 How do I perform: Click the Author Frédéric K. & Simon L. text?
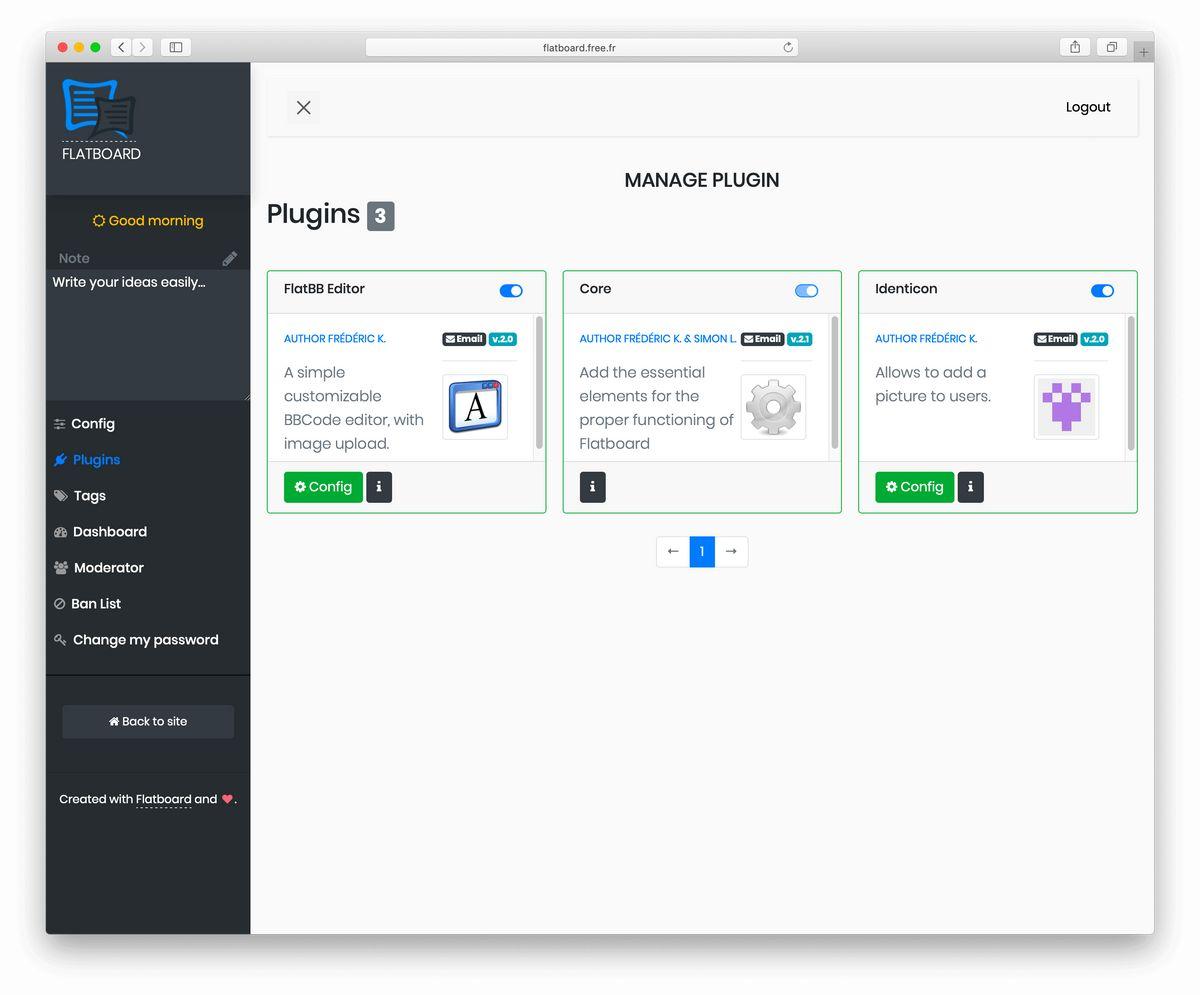click(658, 339)
